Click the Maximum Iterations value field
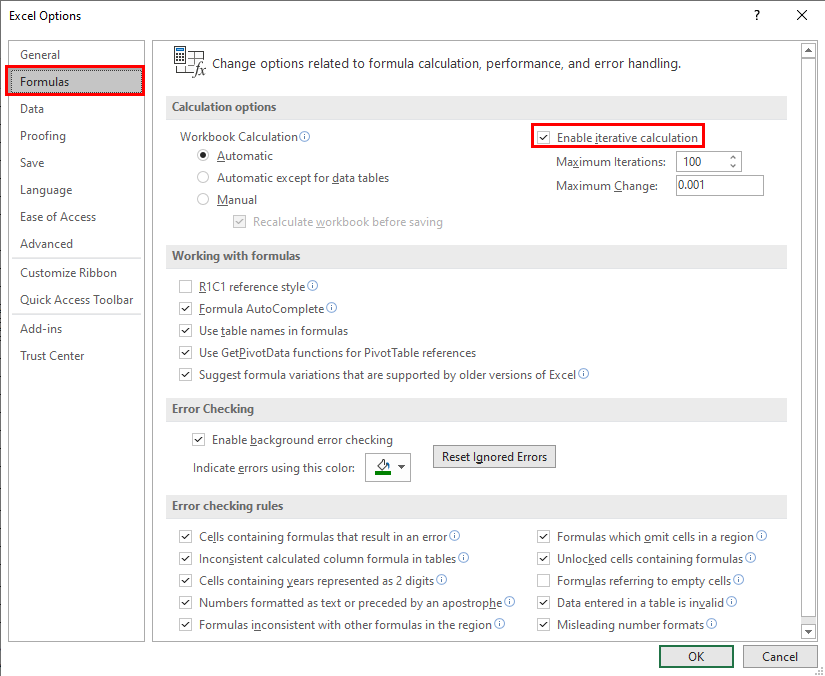This screenshot has height=676, width=825. [x=702, y=162]
